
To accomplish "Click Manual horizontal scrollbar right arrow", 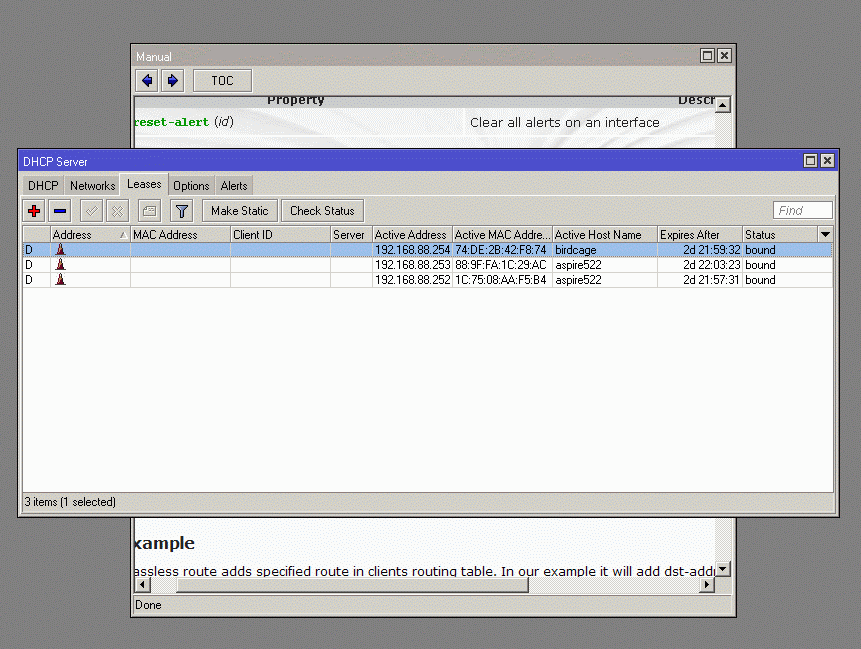I will (x=707, y=585).
